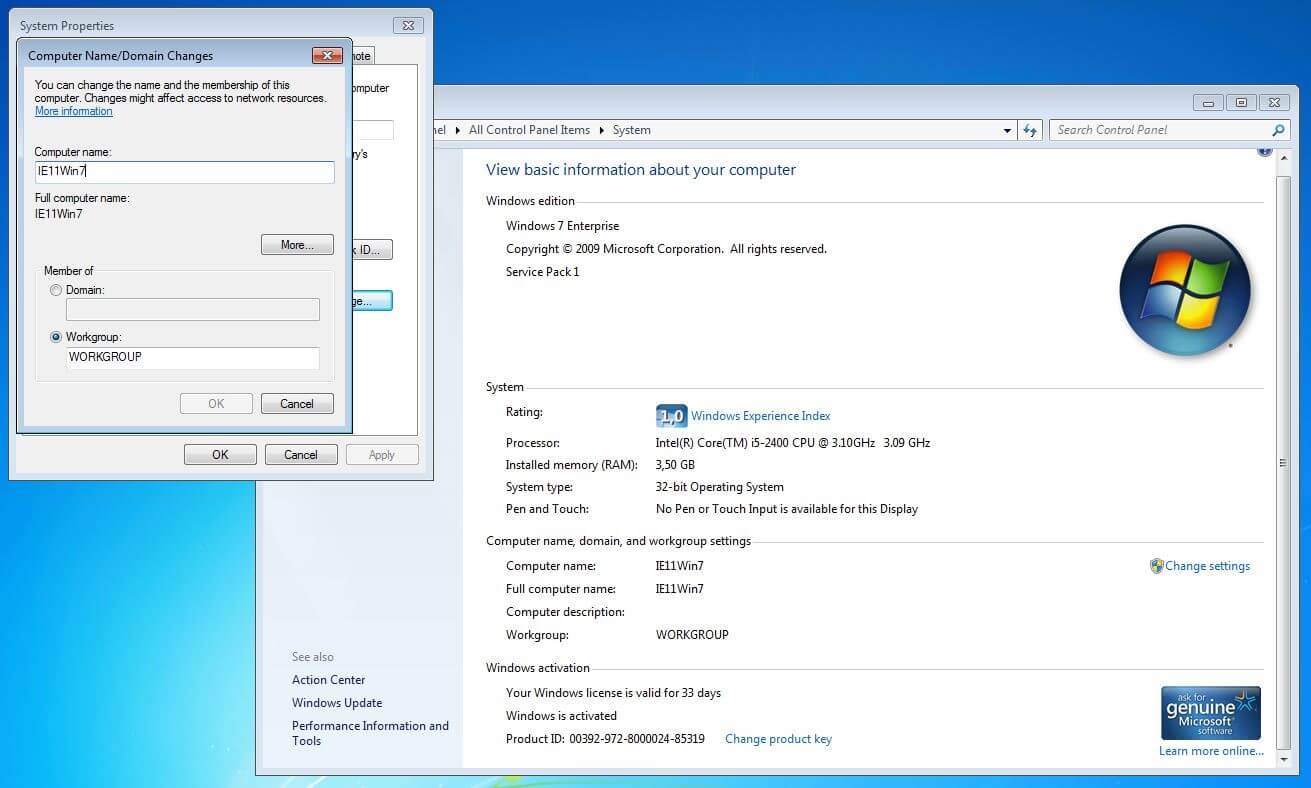Click the genuine Microsoft software badge
Viewport: 1311px width, 788px height.
tap(1210, 712)
